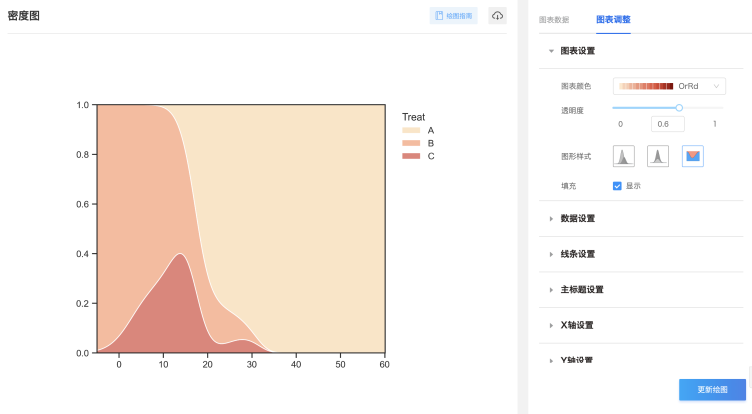Expand the 线条设置 section
This screenshot has width=752, height=414.
577,254
